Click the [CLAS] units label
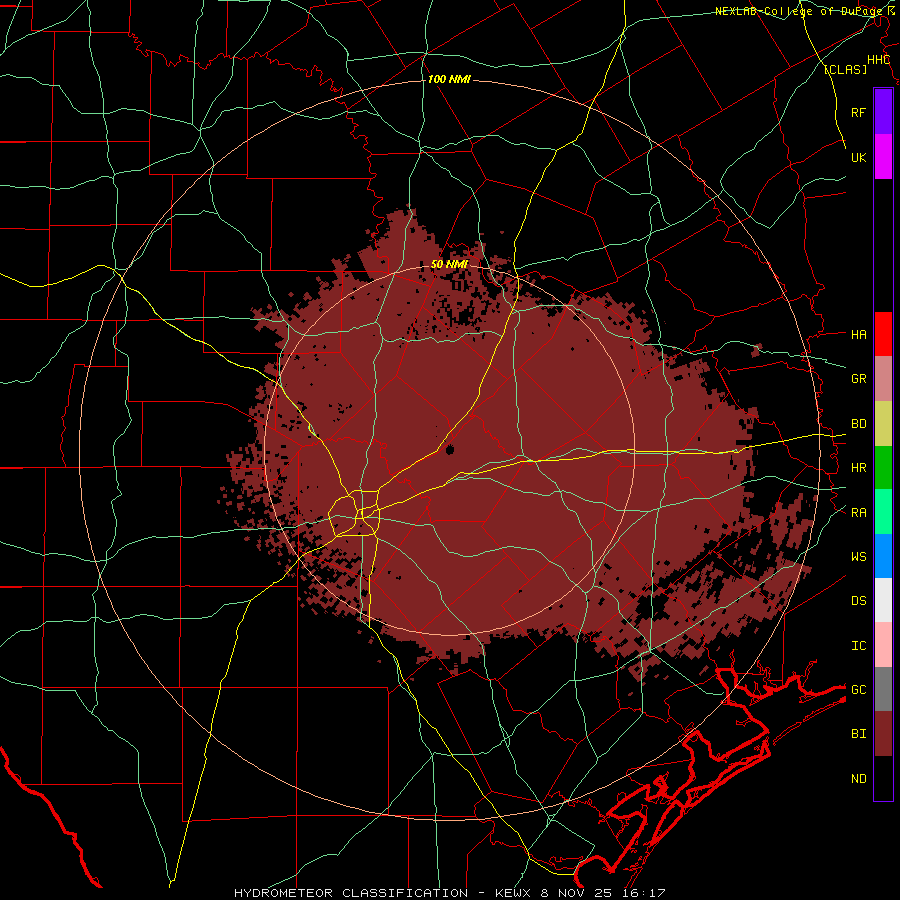900x900 pixels. pyautogui.click(x=845, y=69)
